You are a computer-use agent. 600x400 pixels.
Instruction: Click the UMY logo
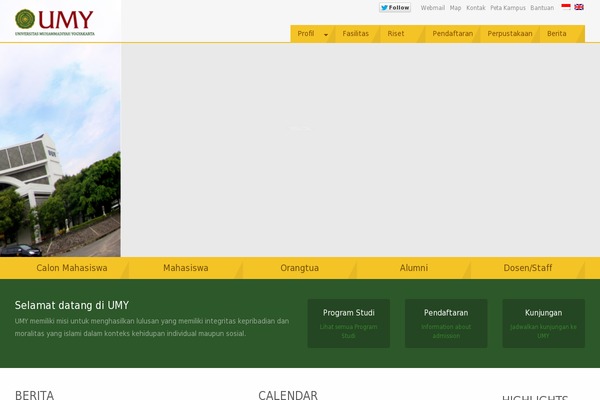(54, 22)
